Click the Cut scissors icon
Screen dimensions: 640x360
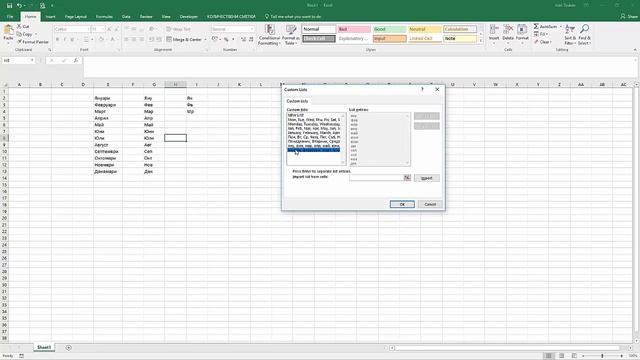tap(19, 27)
